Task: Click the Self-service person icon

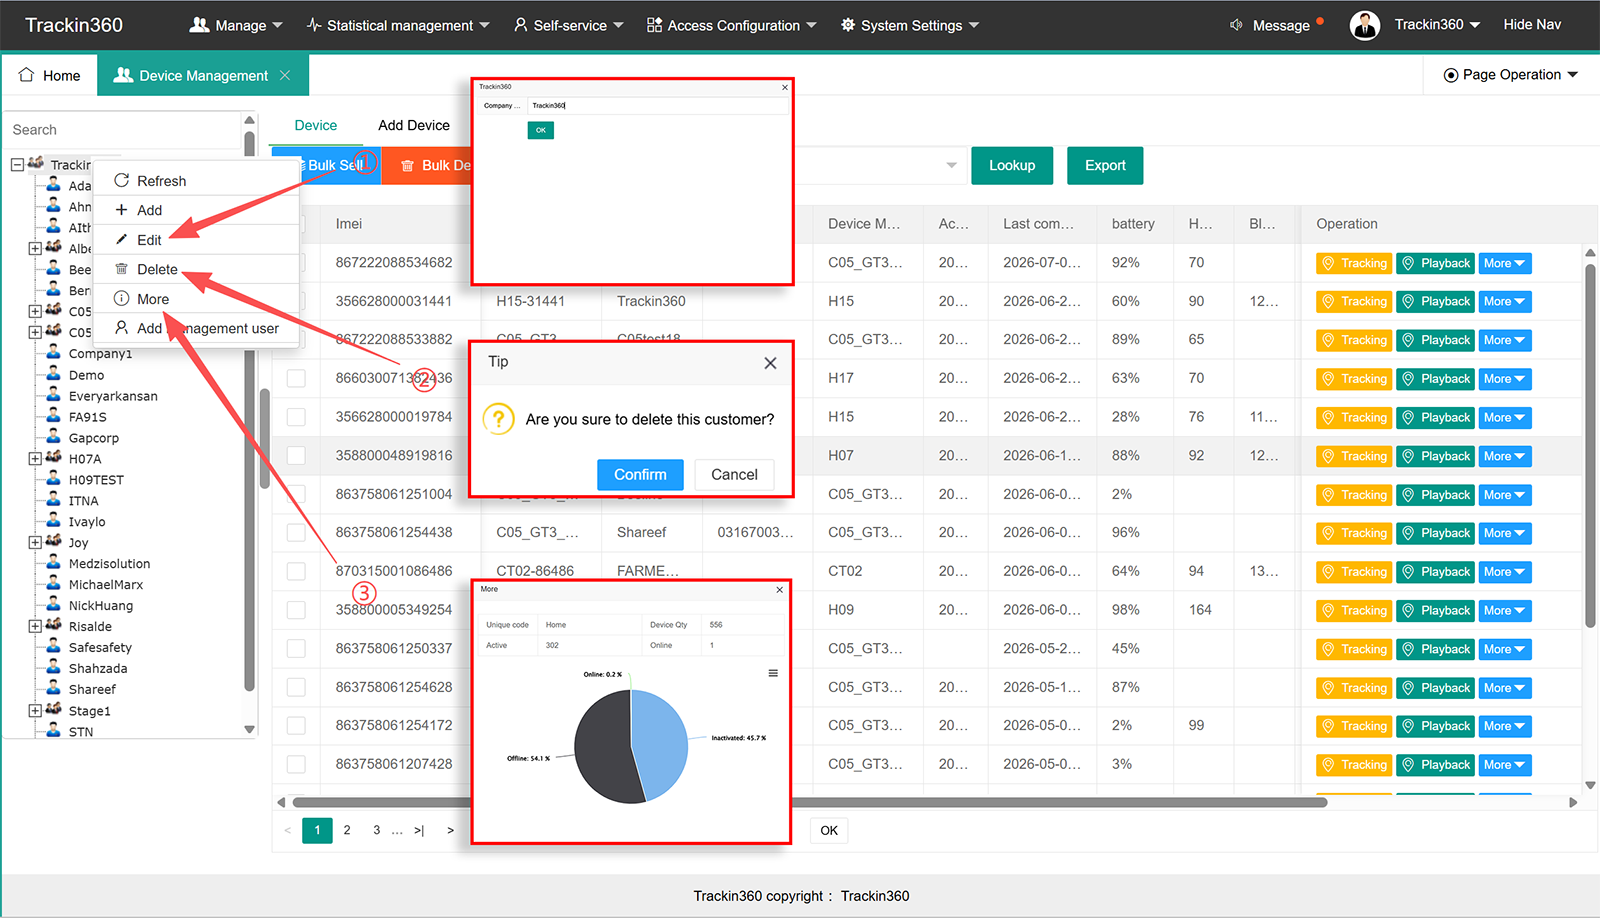Action: (x=520, y=25)
